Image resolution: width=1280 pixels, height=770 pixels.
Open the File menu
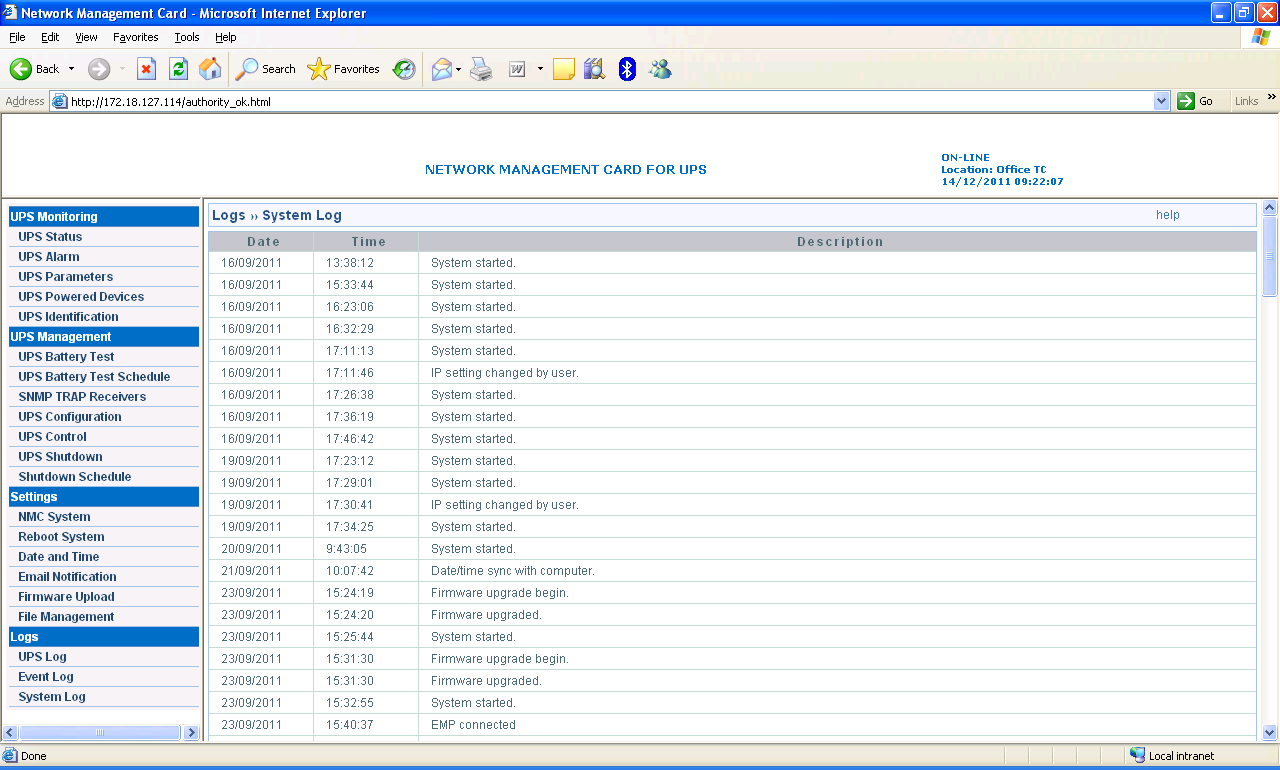click(x=17, y=37)
